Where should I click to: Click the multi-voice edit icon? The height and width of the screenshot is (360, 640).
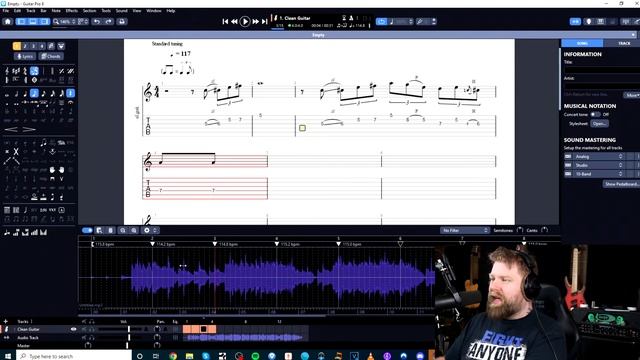click(x=51, y=46)
